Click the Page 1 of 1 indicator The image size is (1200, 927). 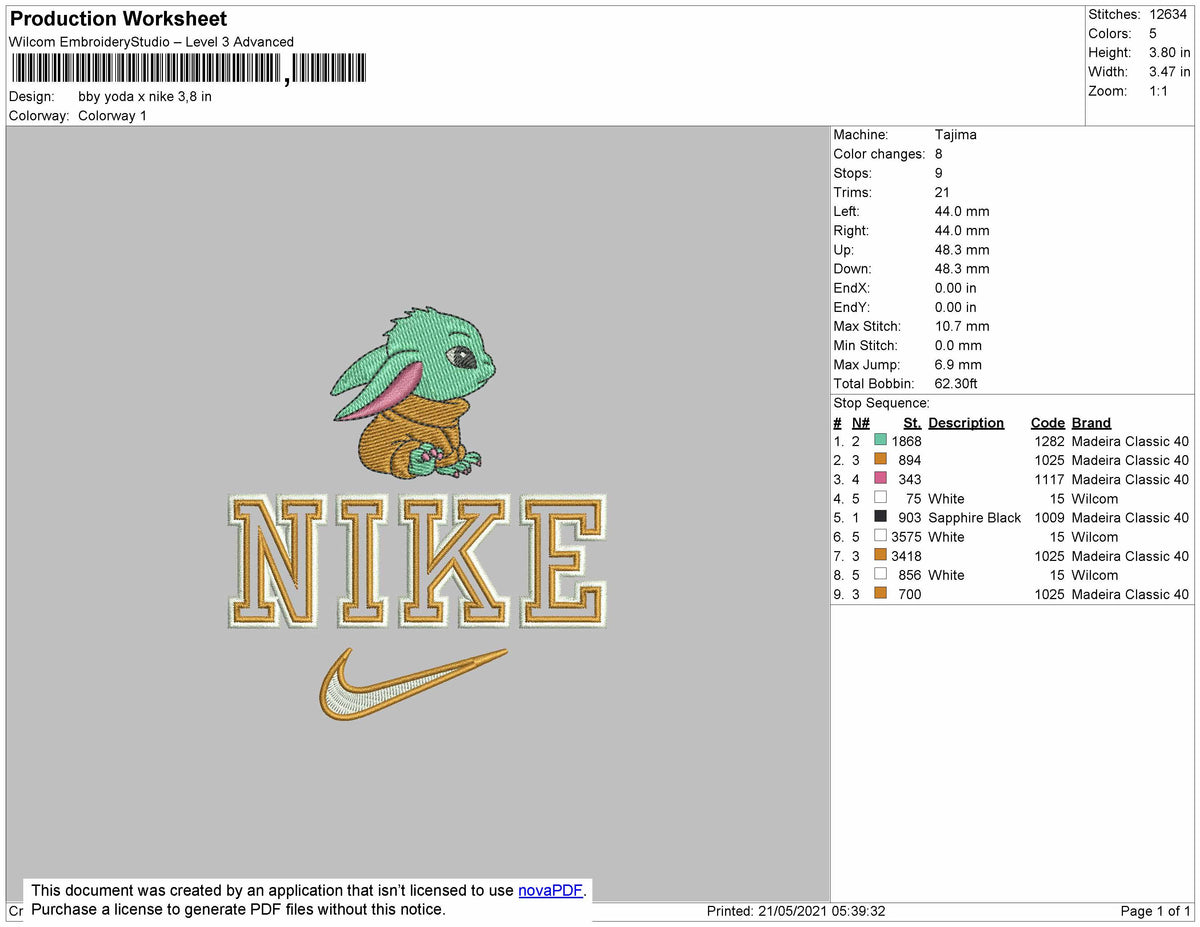(x=1156, y=911)
